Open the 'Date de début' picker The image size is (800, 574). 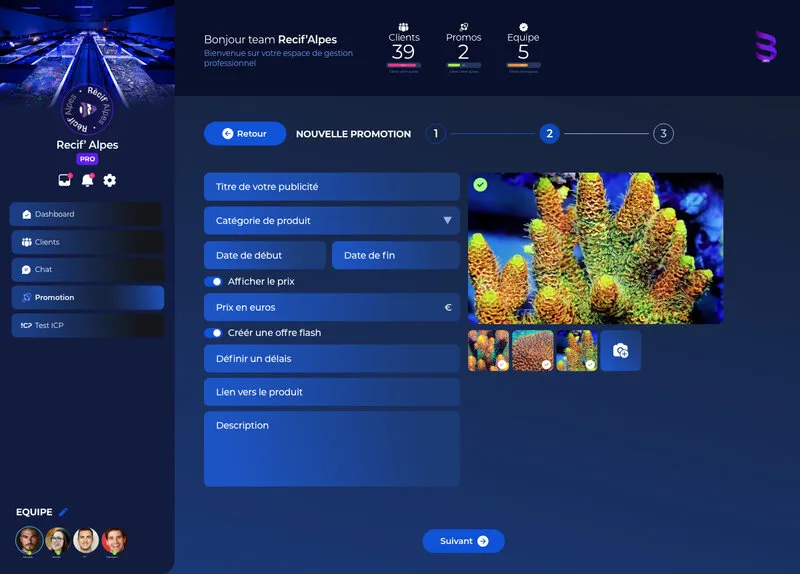click(x=265, y=256)
